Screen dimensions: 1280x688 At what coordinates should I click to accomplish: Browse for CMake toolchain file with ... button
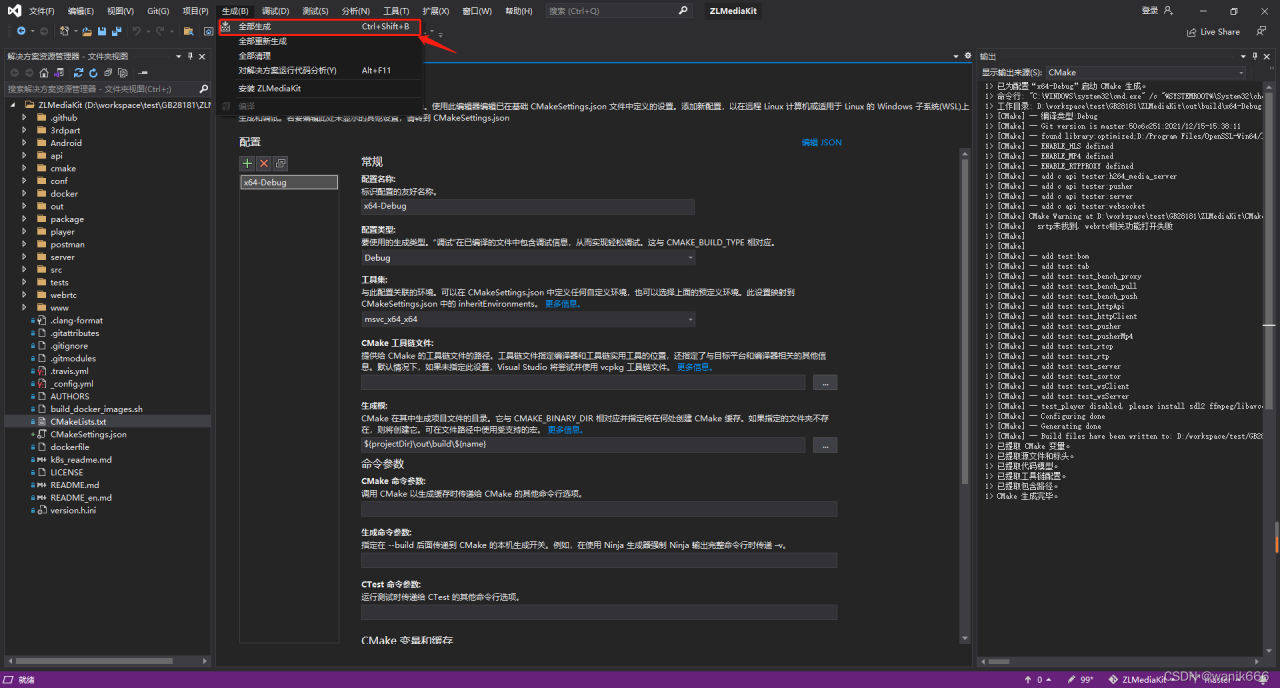[x=825, y=382]
